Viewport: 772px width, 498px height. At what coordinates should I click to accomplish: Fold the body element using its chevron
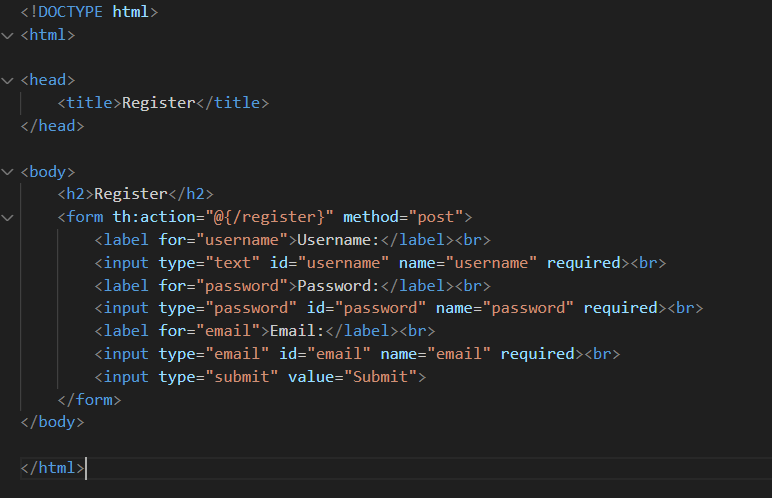click(8, 172)
